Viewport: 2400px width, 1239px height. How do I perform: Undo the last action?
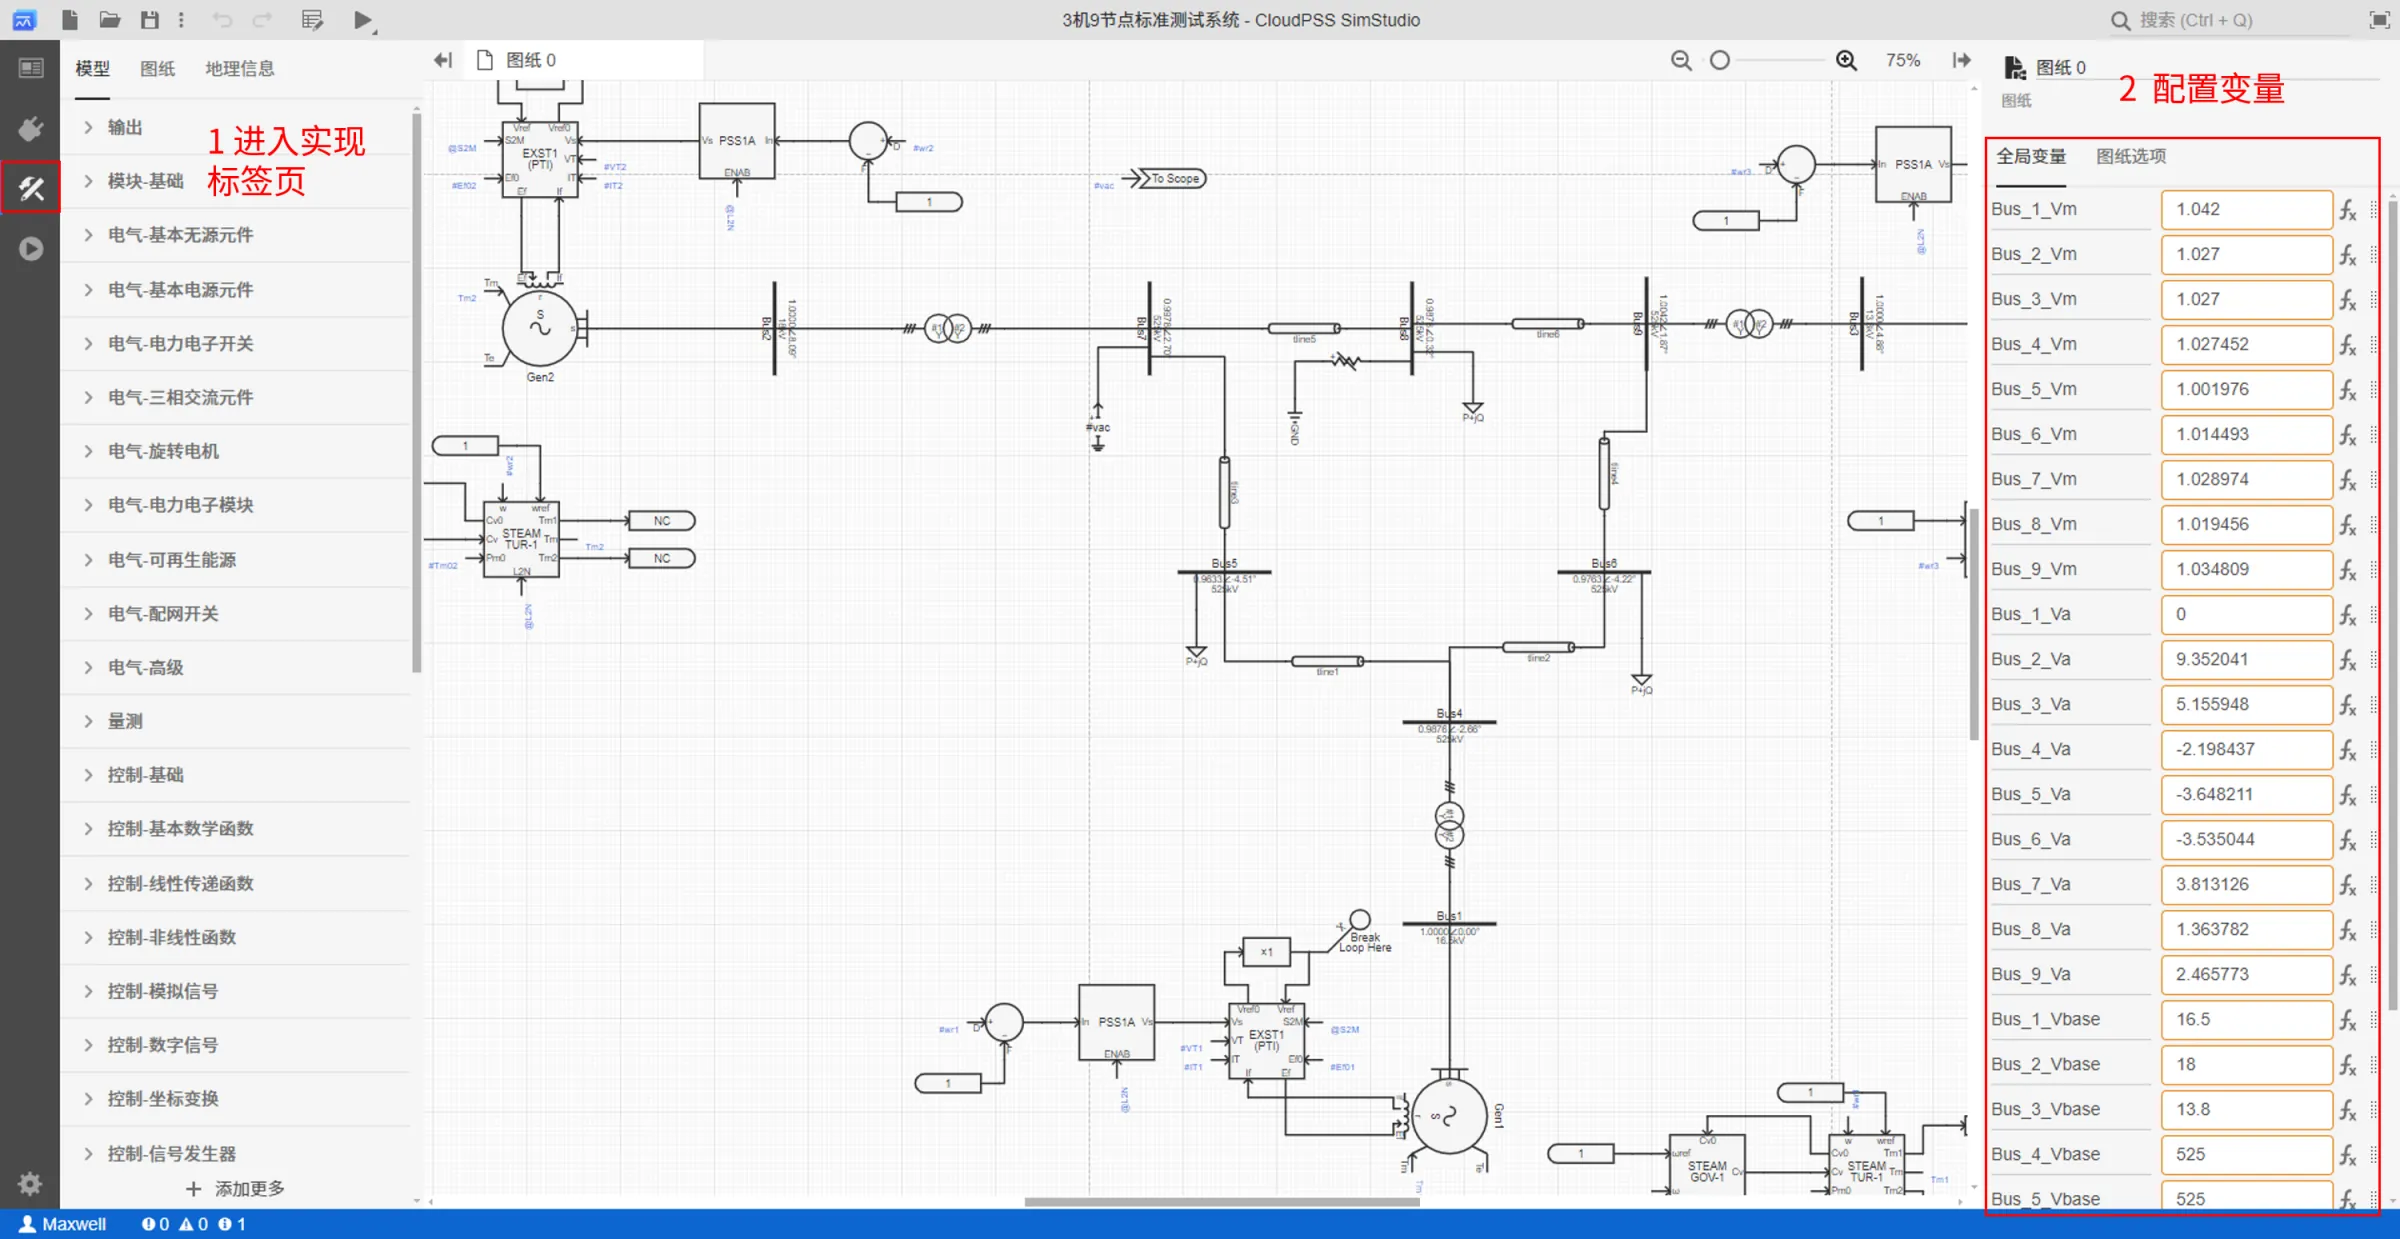[x=222, y=20]
